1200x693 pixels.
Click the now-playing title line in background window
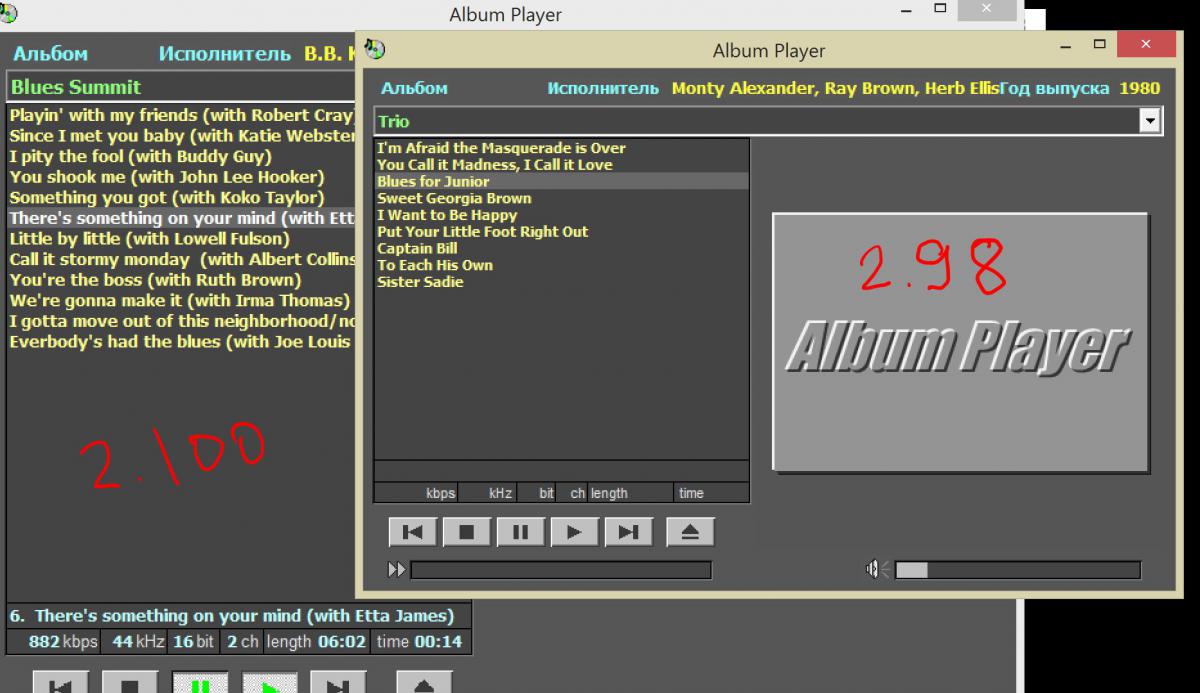pos(238,616)
